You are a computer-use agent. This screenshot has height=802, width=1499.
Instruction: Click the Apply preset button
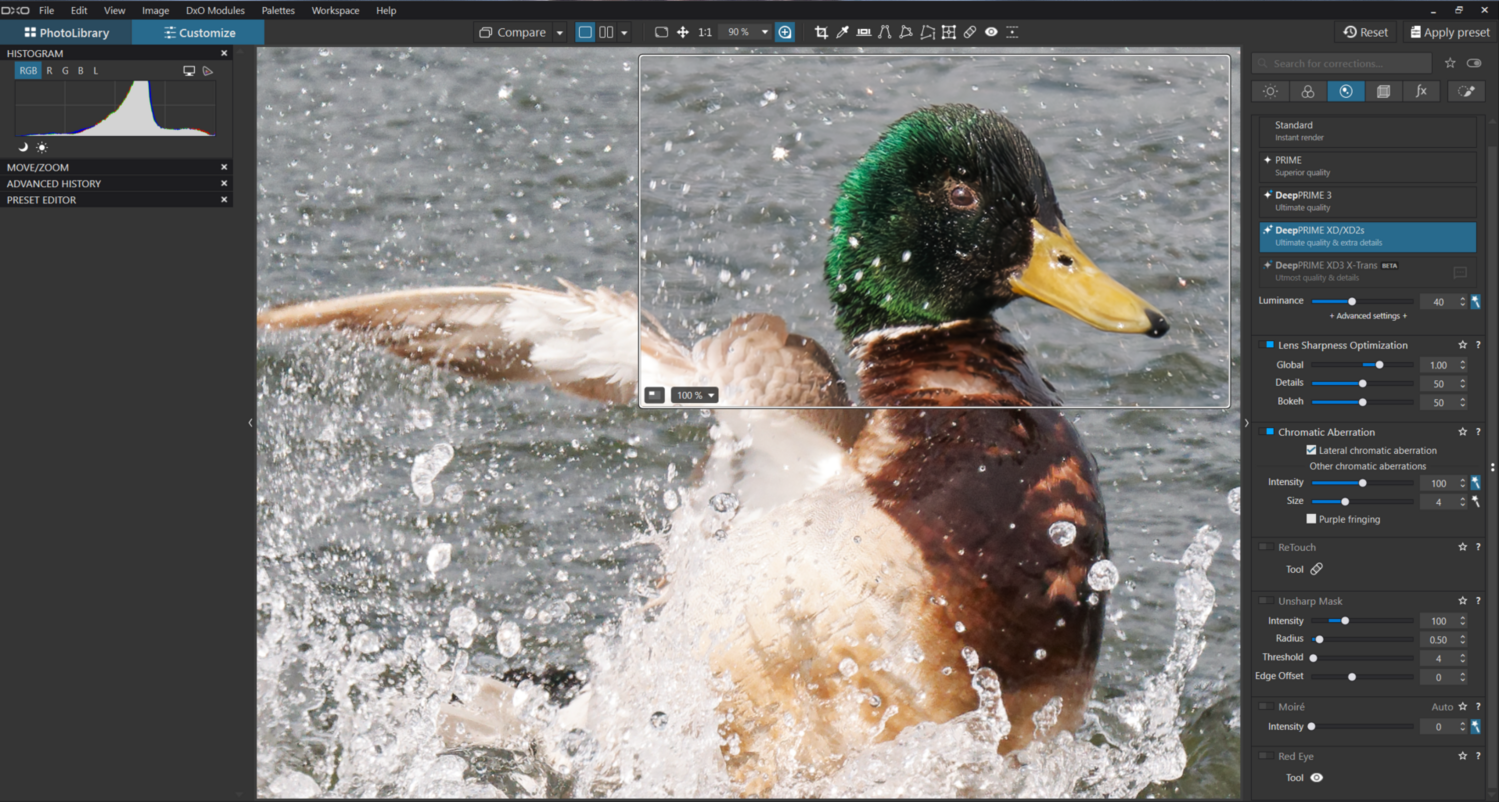[x=1449, y=32]
